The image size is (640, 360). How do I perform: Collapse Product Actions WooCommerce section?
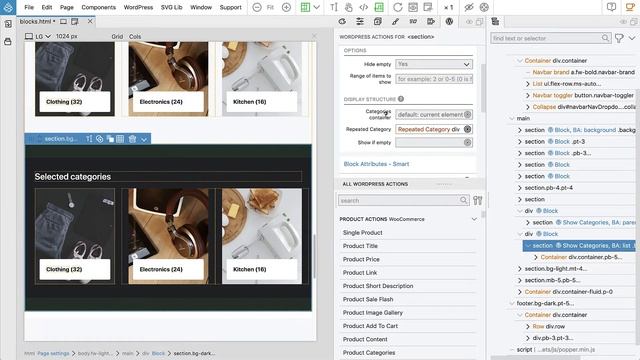[x=474, y=219]
